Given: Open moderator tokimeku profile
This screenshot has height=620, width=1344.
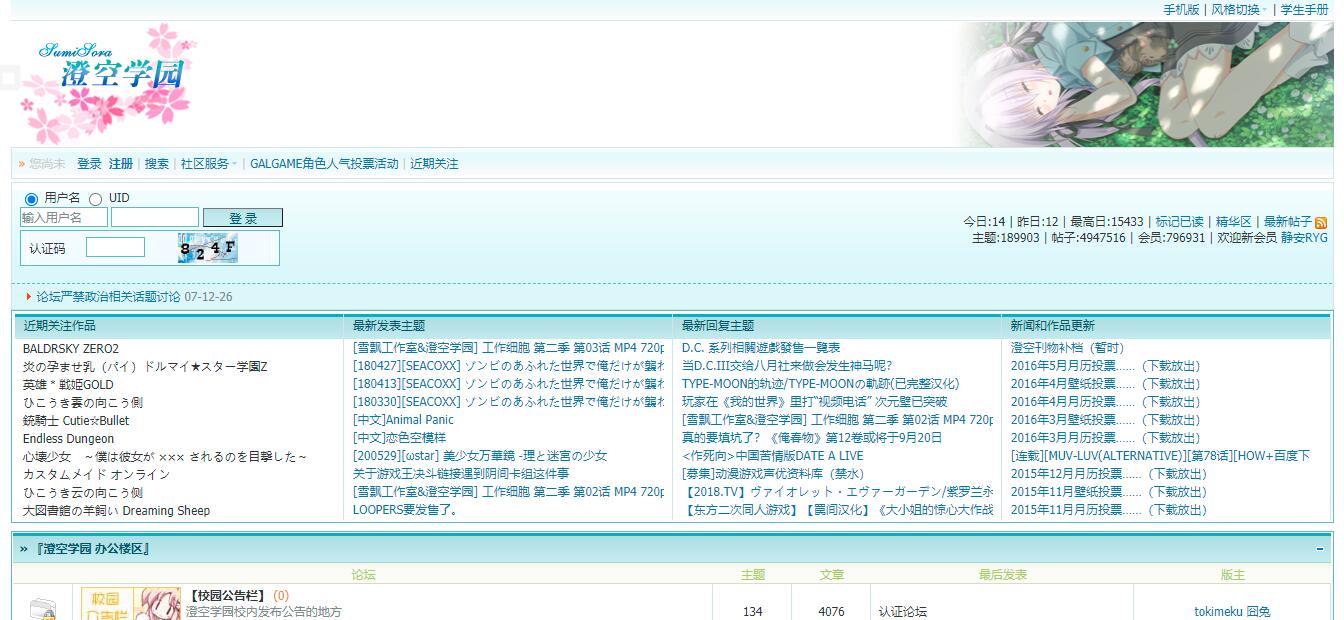Looking at the screenshot, I should point(1218,612).
